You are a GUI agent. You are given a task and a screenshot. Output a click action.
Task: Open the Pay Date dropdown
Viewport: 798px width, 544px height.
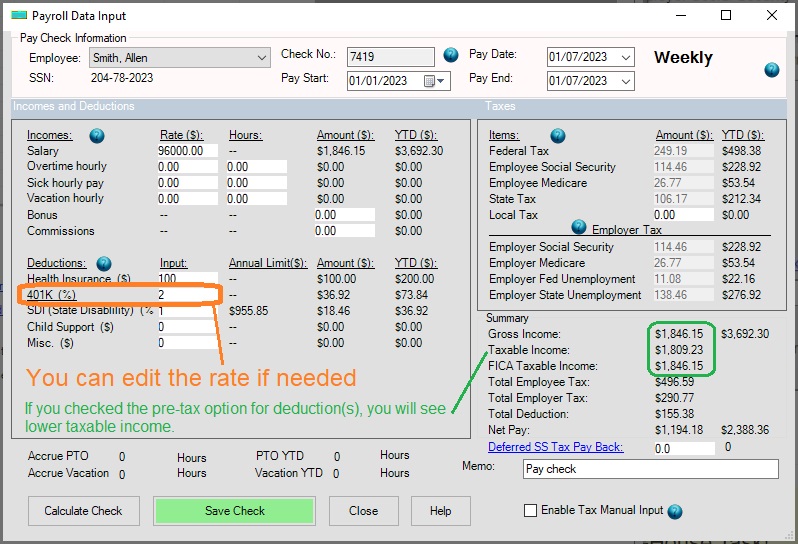pos(626,57)
